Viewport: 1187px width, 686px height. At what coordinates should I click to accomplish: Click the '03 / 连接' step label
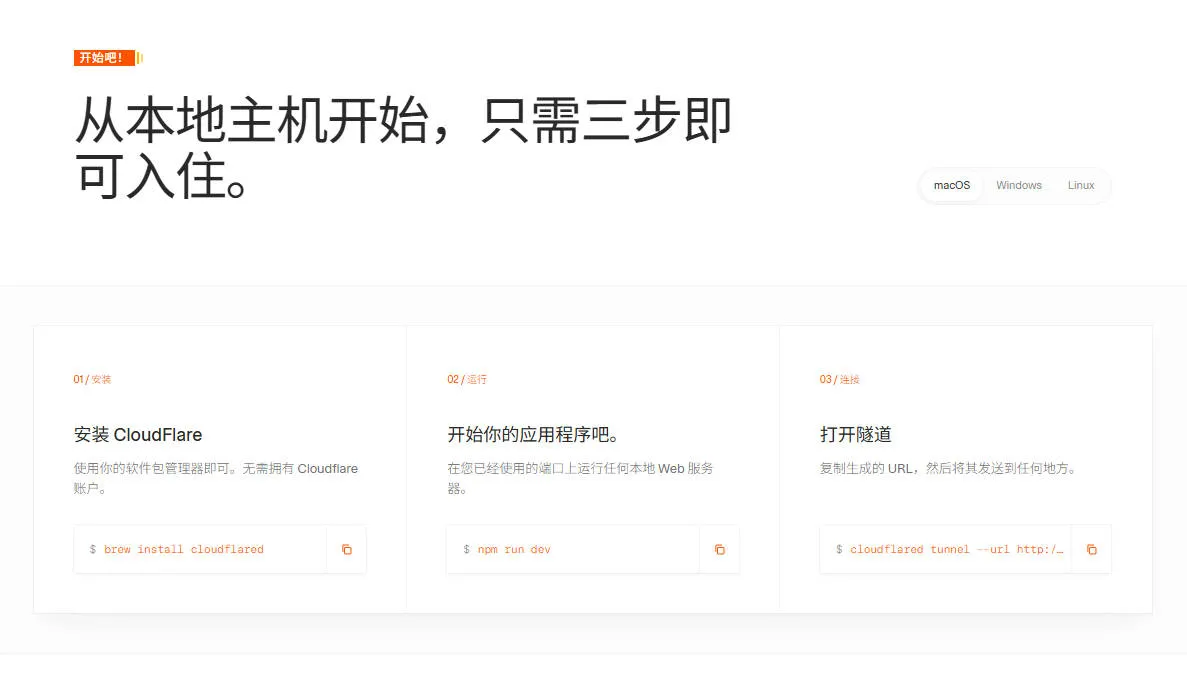840,379
